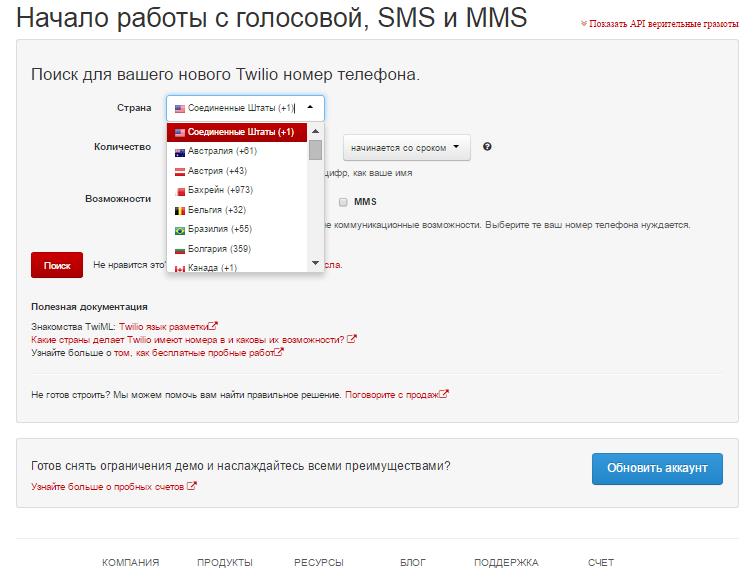
Task: Click external link icon after Twilio язык разметки
Action: tap(213, 326)
